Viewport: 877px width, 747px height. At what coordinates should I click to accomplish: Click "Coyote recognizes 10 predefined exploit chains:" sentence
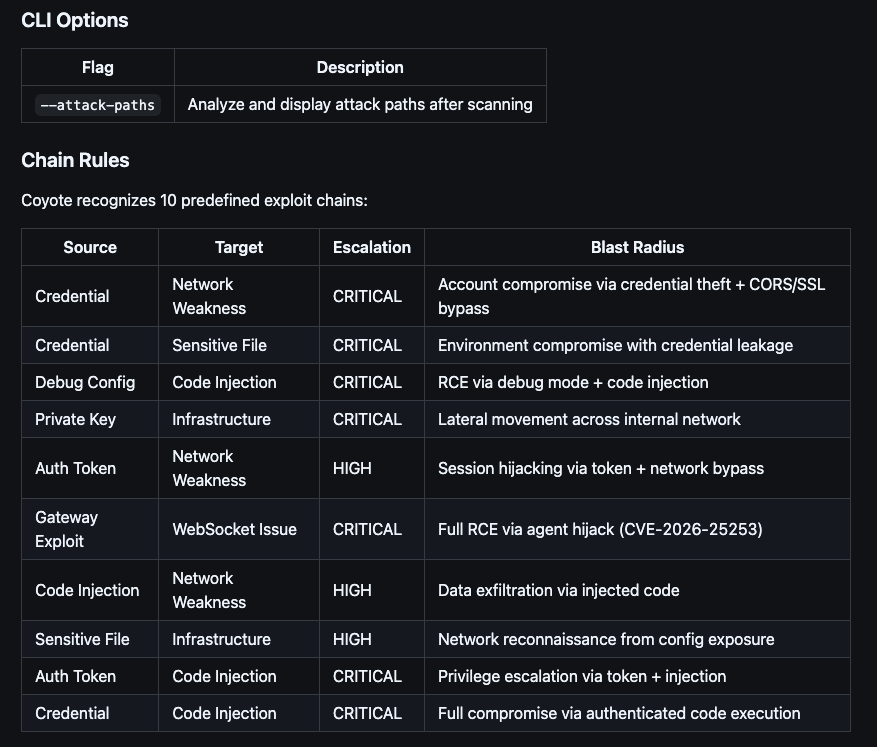click(x=195, y=200)
